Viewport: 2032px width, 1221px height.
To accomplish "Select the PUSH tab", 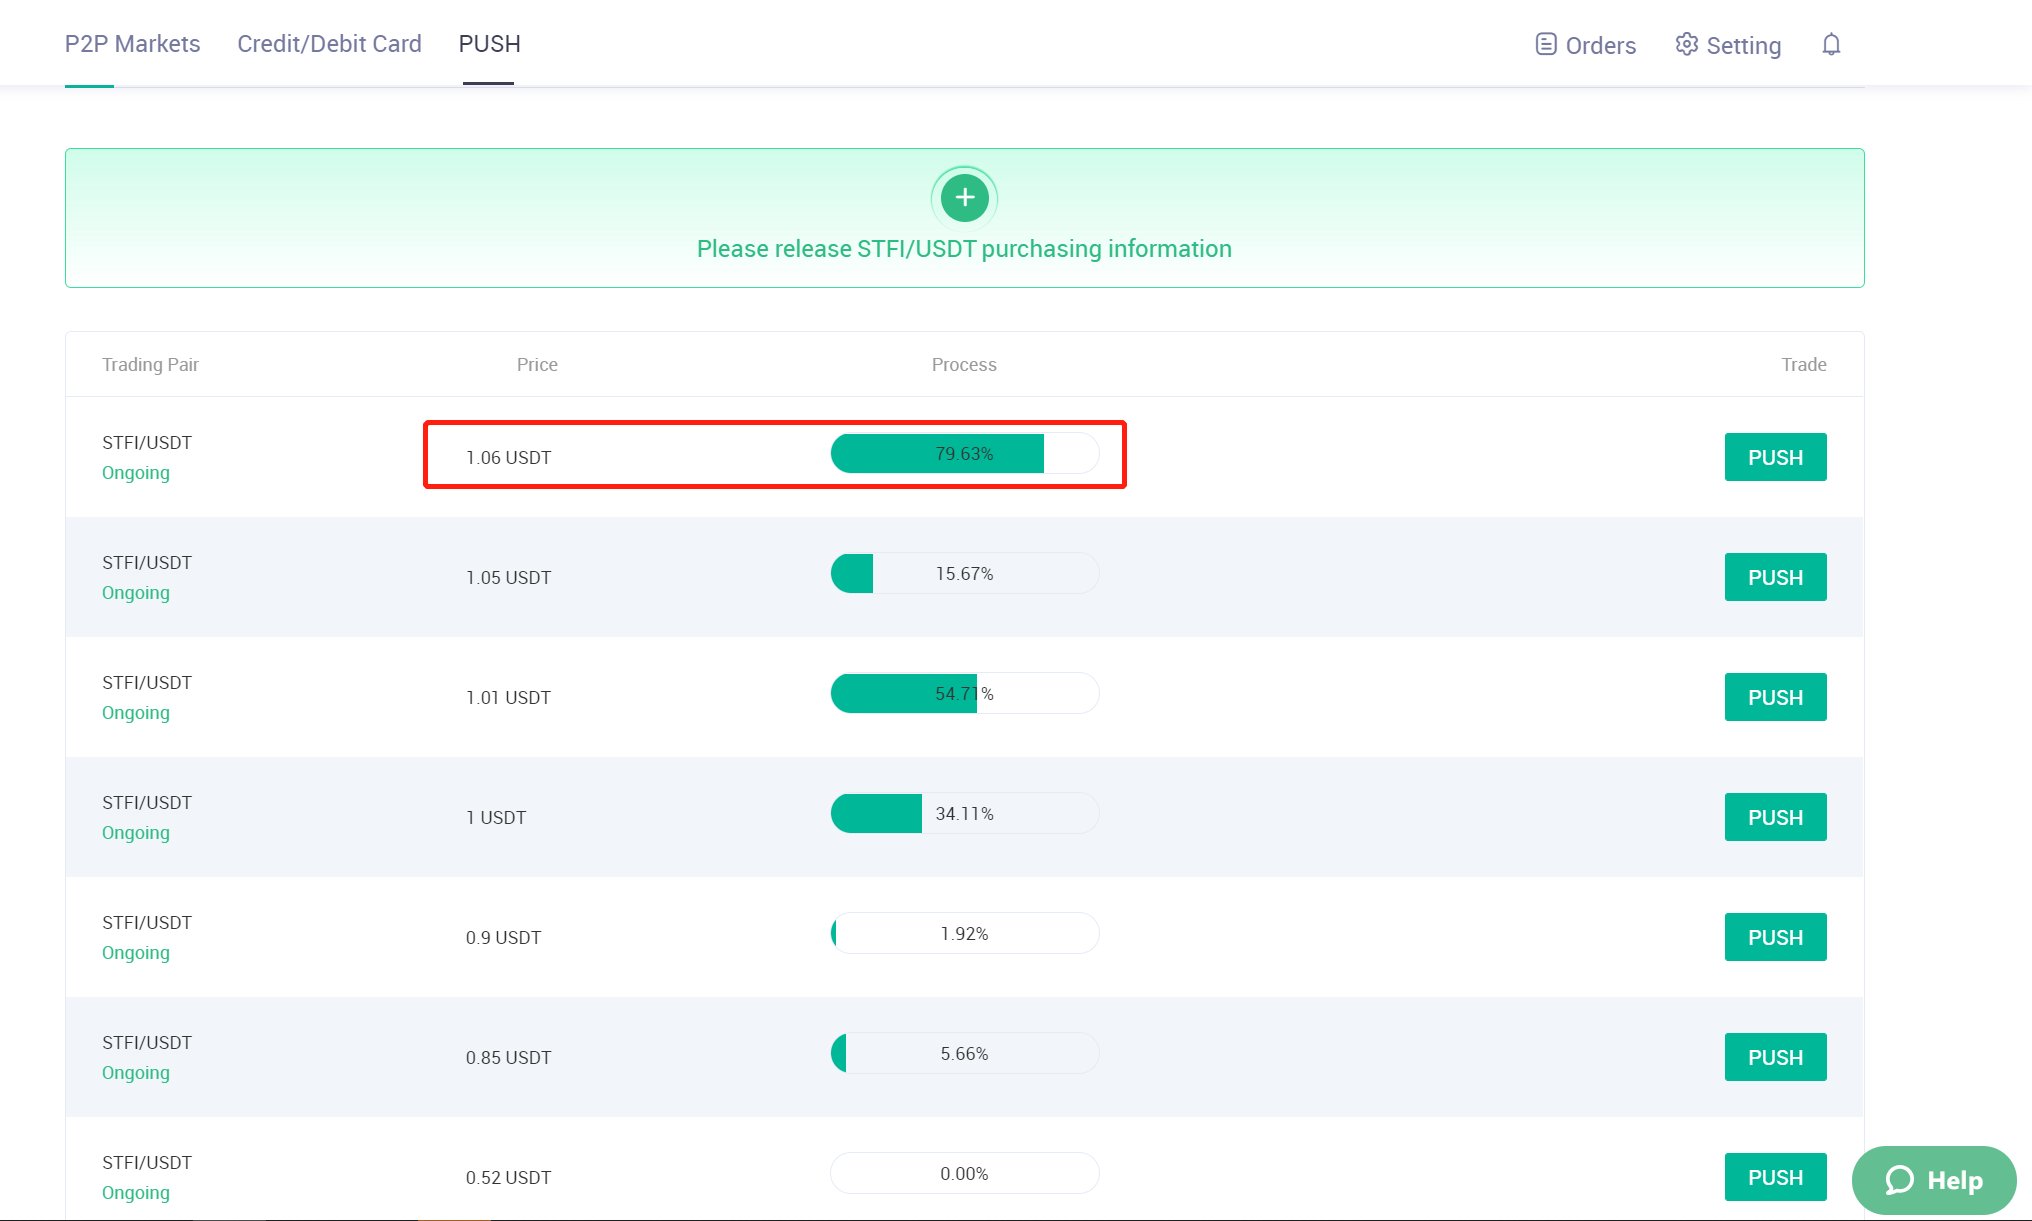I will 489,44.
